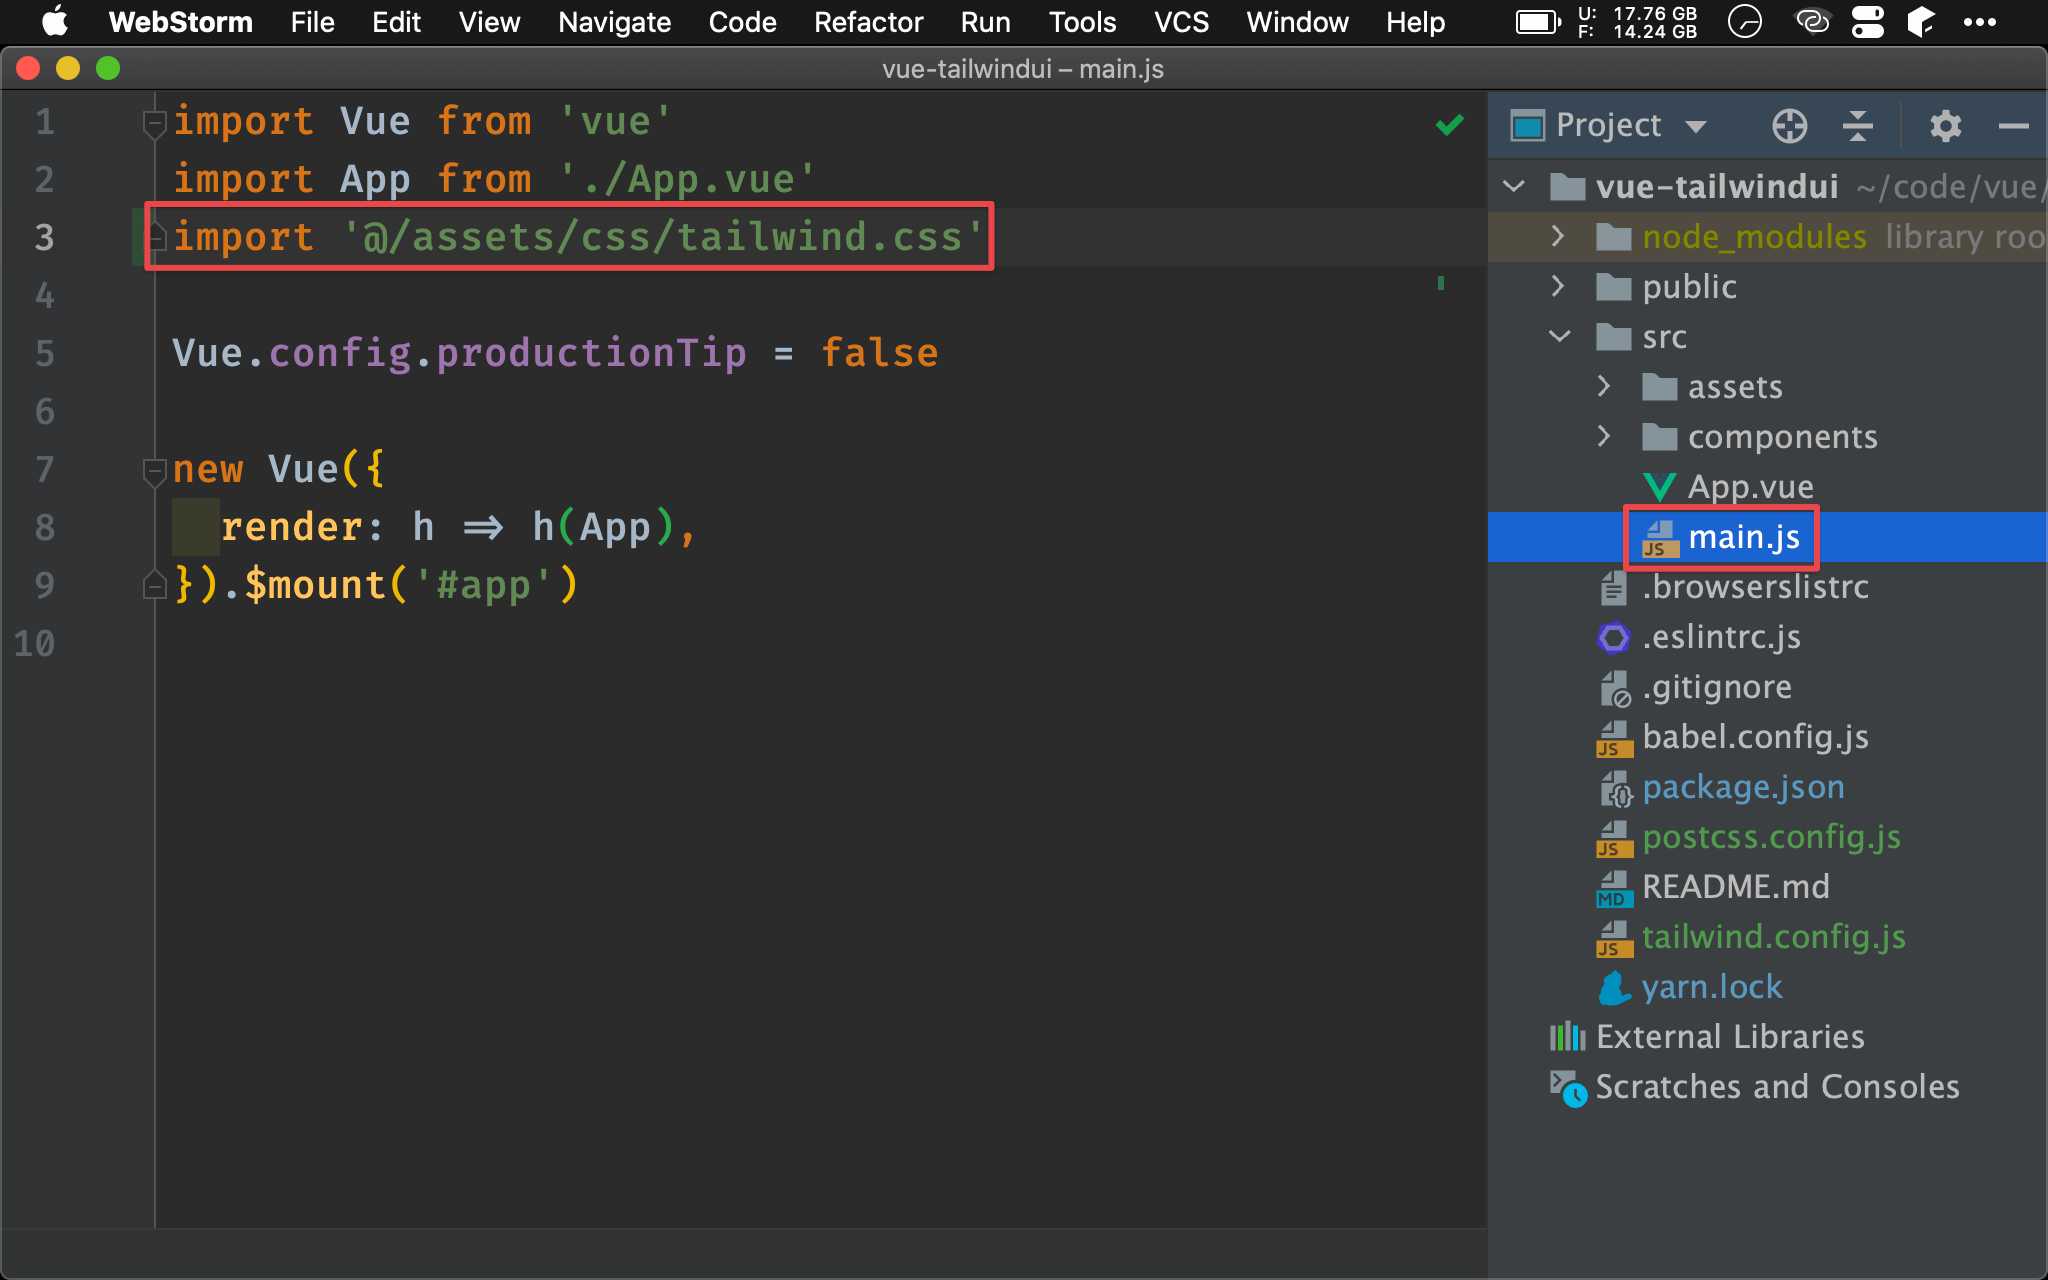Collapse the src folder
The width and height of the screenshot is (2048, 1280).
[1559, 336]
